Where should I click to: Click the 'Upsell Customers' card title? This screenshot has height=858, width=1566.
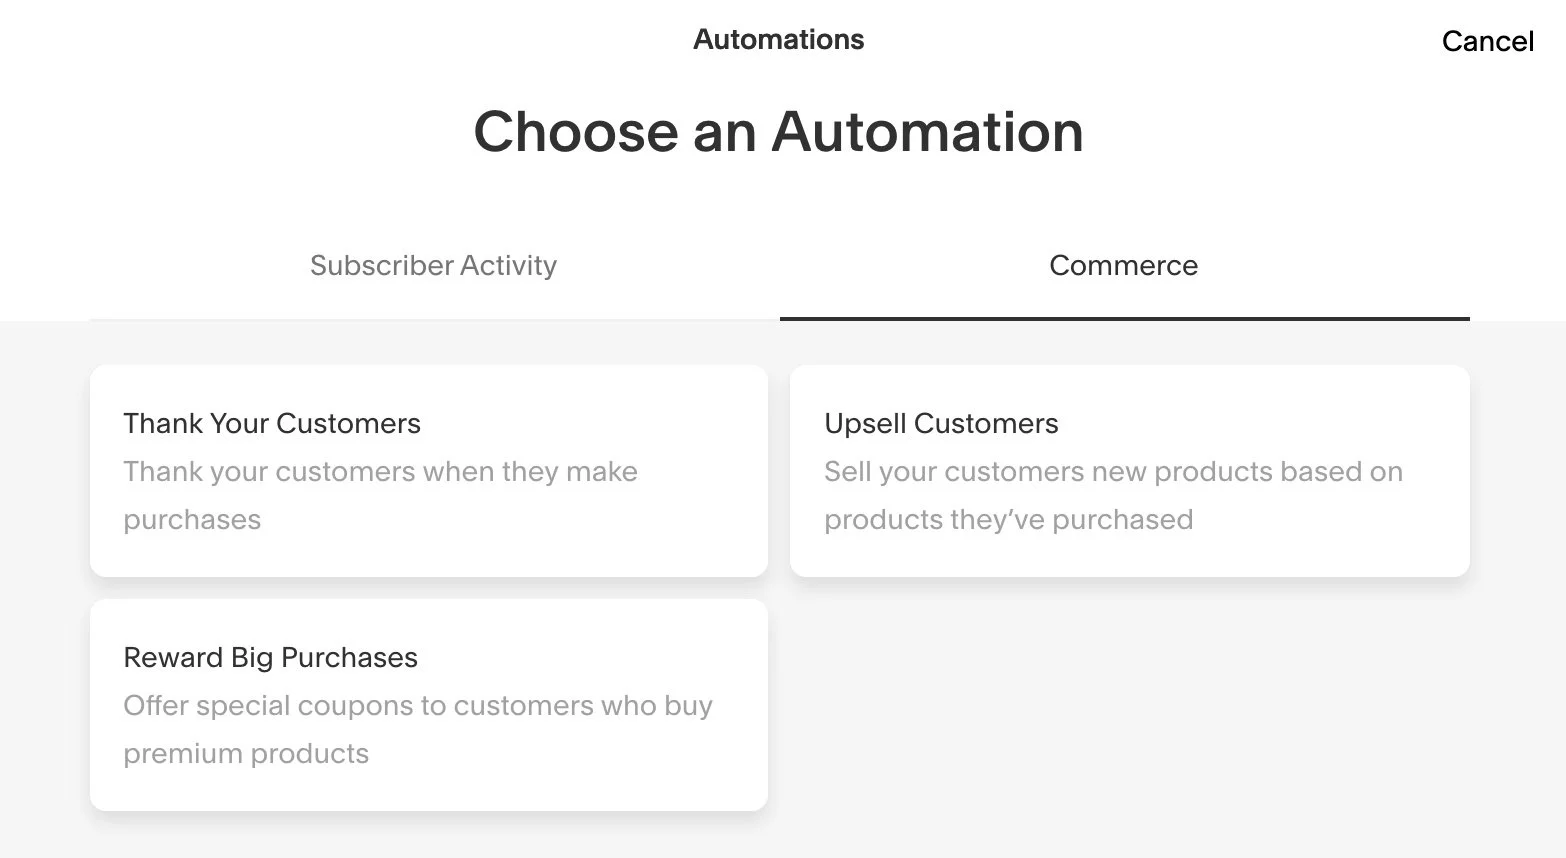(x=941, y=423)
